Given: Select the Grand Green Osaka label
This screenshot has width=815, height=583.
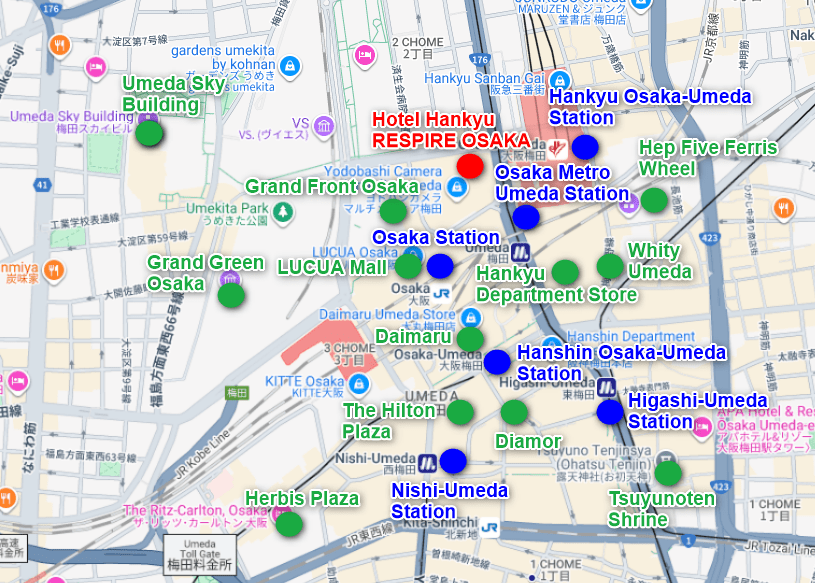Looking at the screenshot, I should coord(205,273).
